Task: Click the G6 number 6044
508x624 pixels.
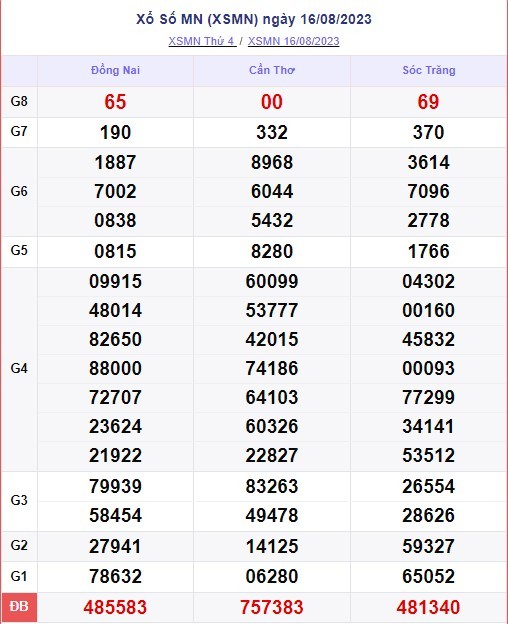Action: point(272,191)
